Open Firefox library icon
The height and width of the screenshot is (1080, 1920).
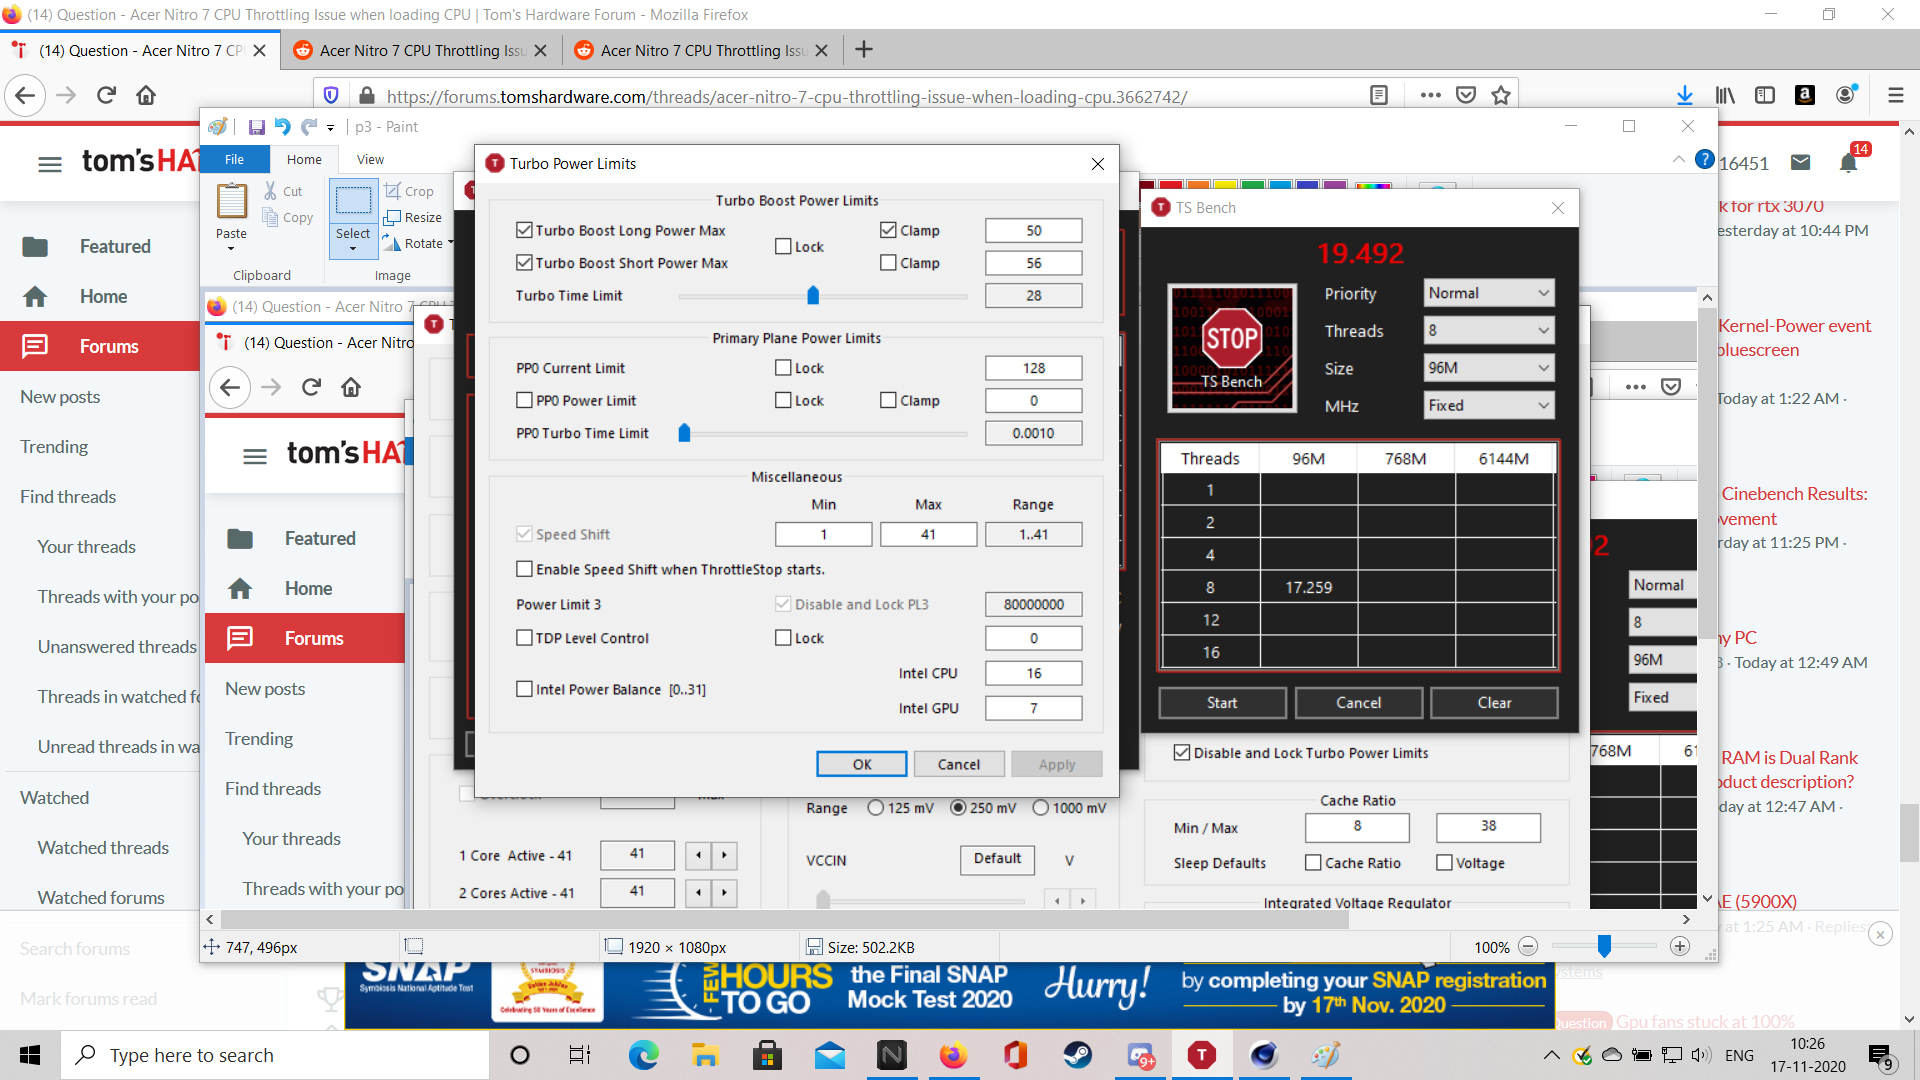[x=1725, y=95]
